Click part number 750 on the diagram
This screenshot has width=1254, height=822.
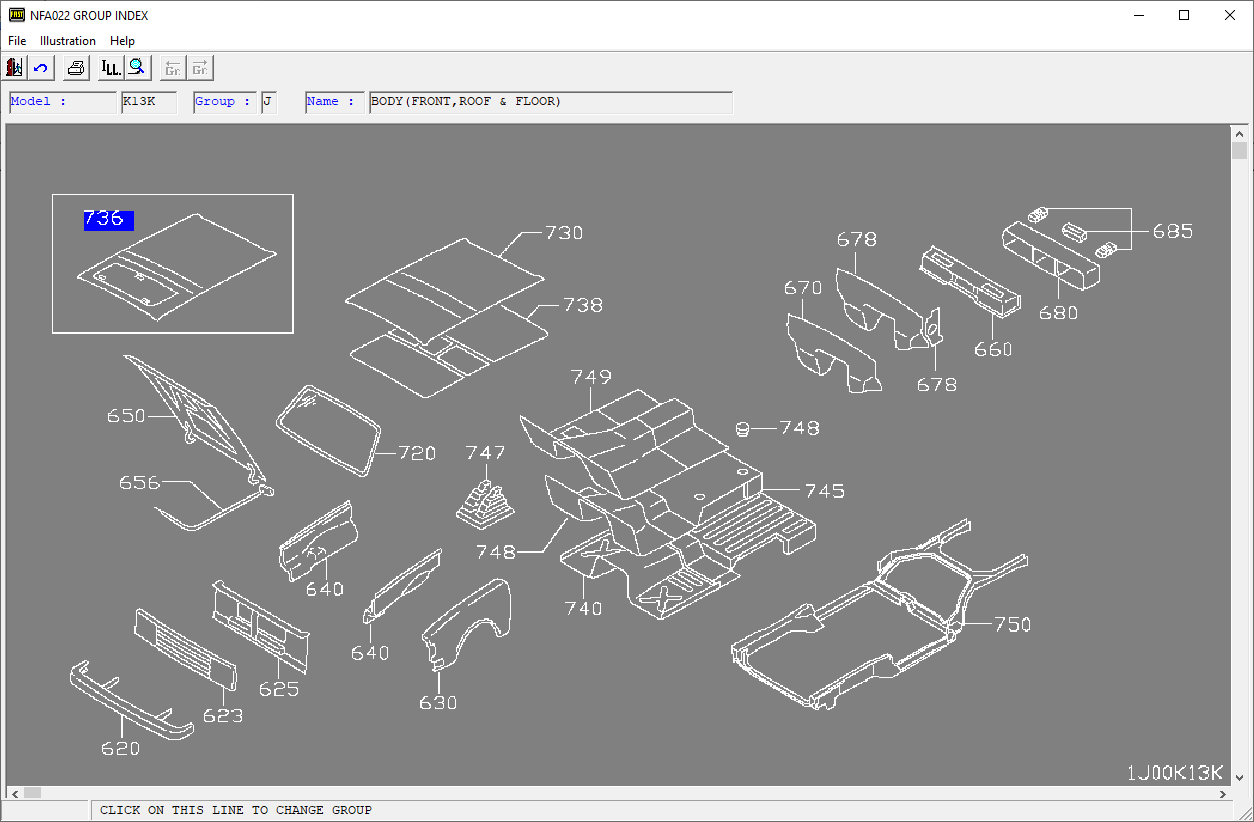click(1012, 624)
